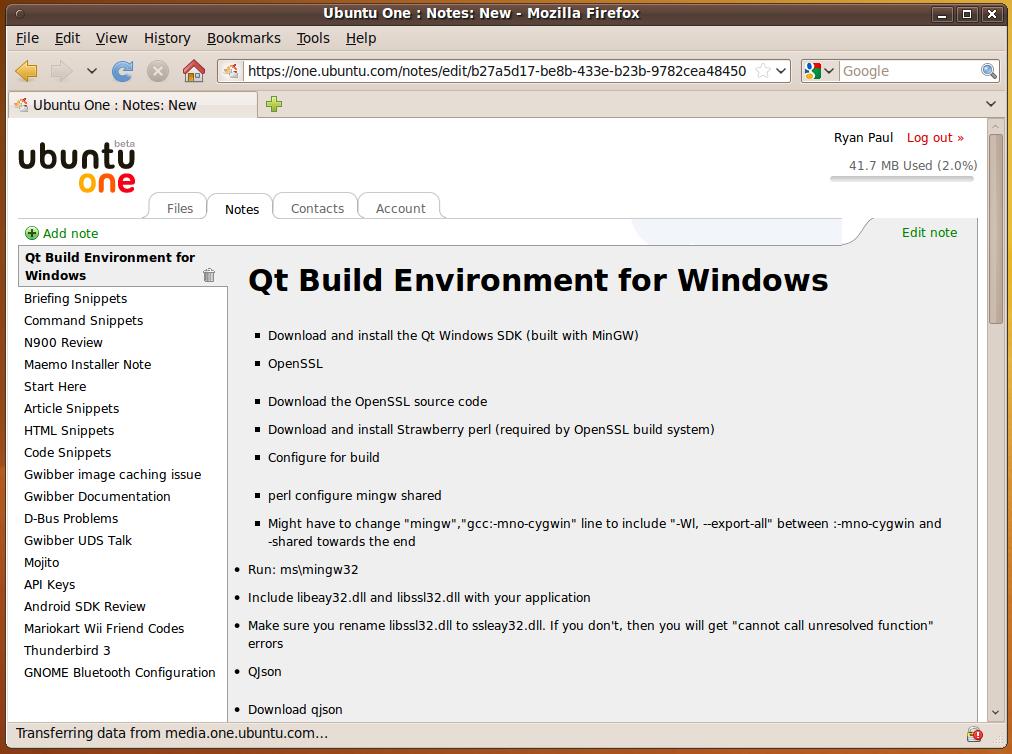The image size is (1012, 754).
Task: Open the back/forward history dropdown arrow
Action: [92, 71]
